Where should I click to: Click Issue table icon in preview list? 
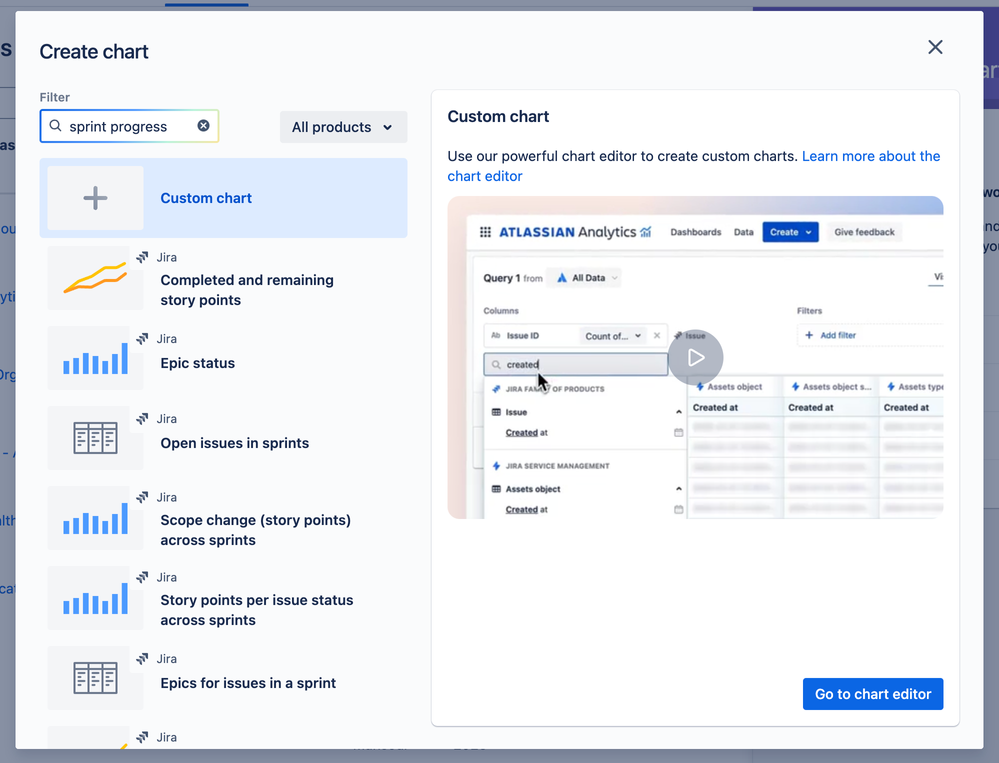pyautogui.click(x=496, y=412)
